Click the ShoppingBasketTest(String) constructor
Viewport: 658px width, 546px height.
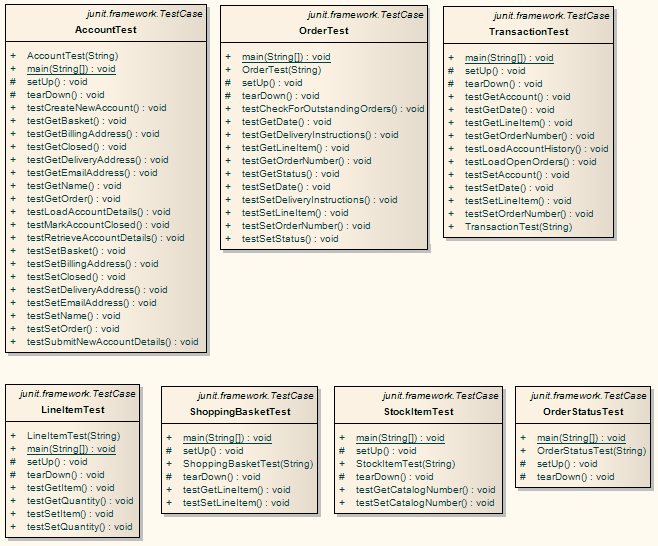coord(248,464)
